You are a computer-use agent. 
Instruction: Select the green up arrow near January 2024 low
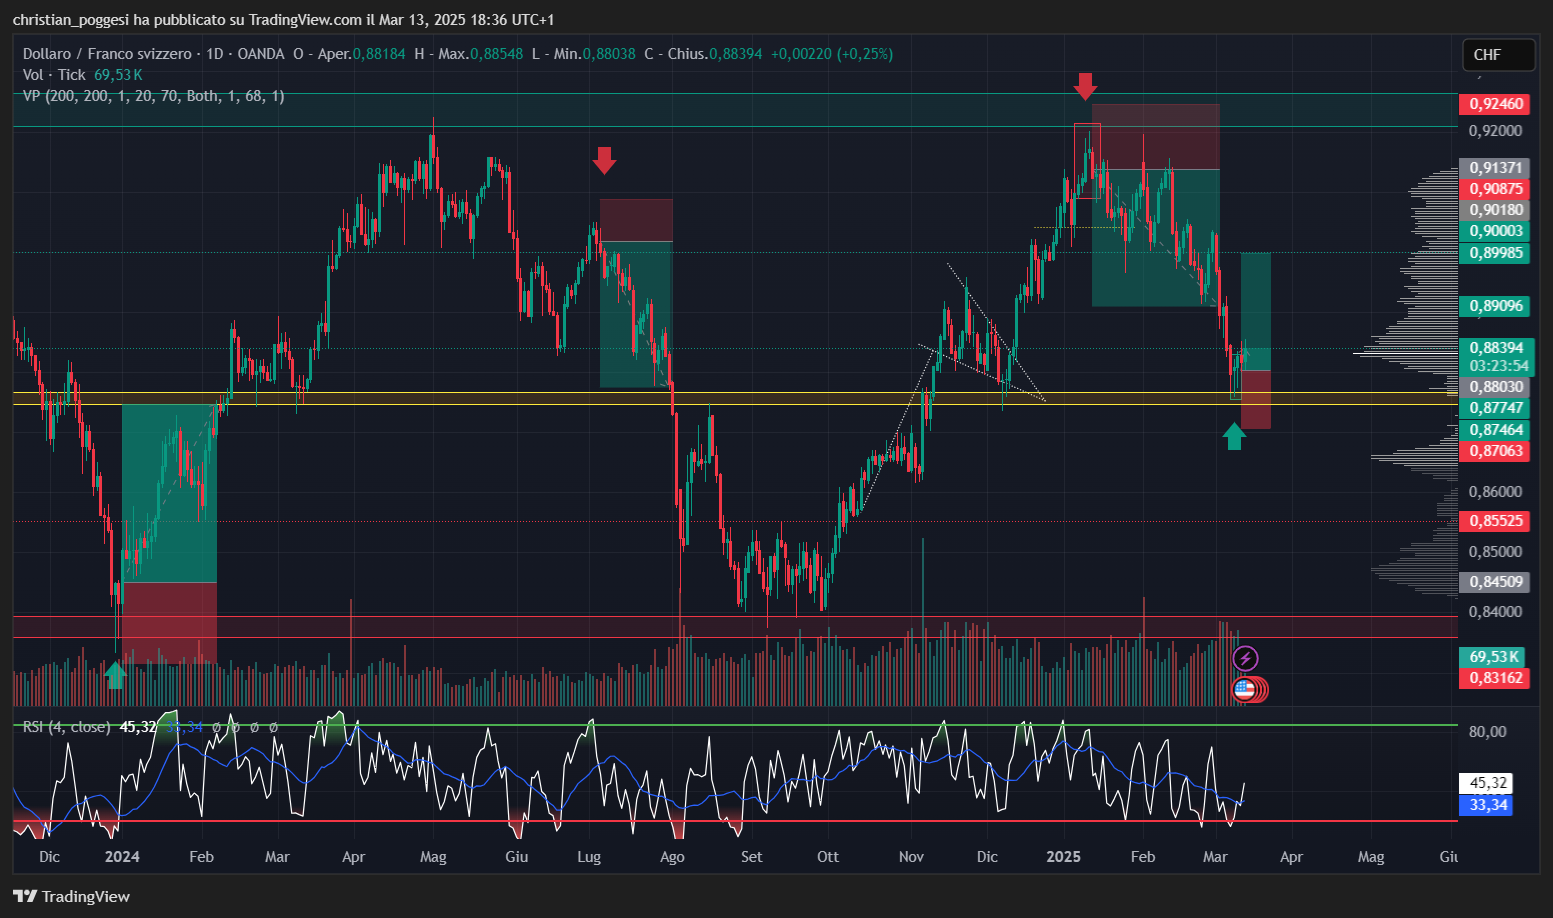pos(116,675)
